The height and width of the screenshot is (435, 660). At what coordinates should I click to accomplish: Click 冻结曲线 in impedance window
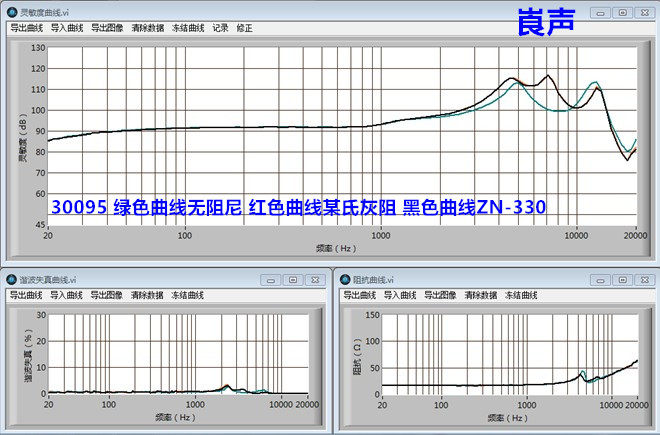point(520,296)
